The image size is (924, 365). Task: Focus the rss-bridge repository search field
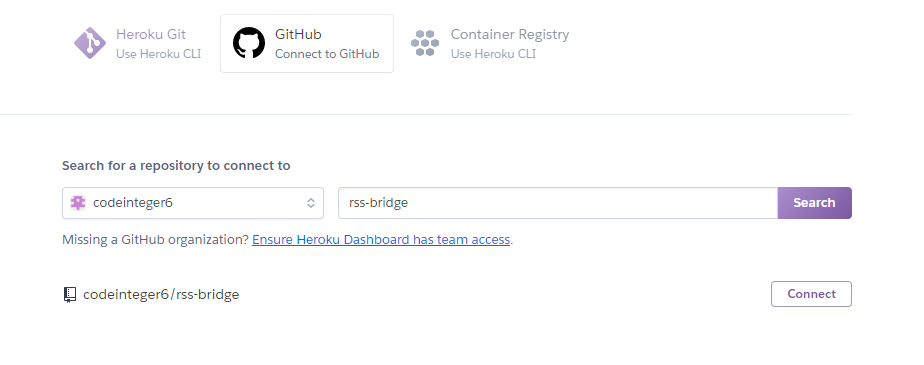point(557,203)
